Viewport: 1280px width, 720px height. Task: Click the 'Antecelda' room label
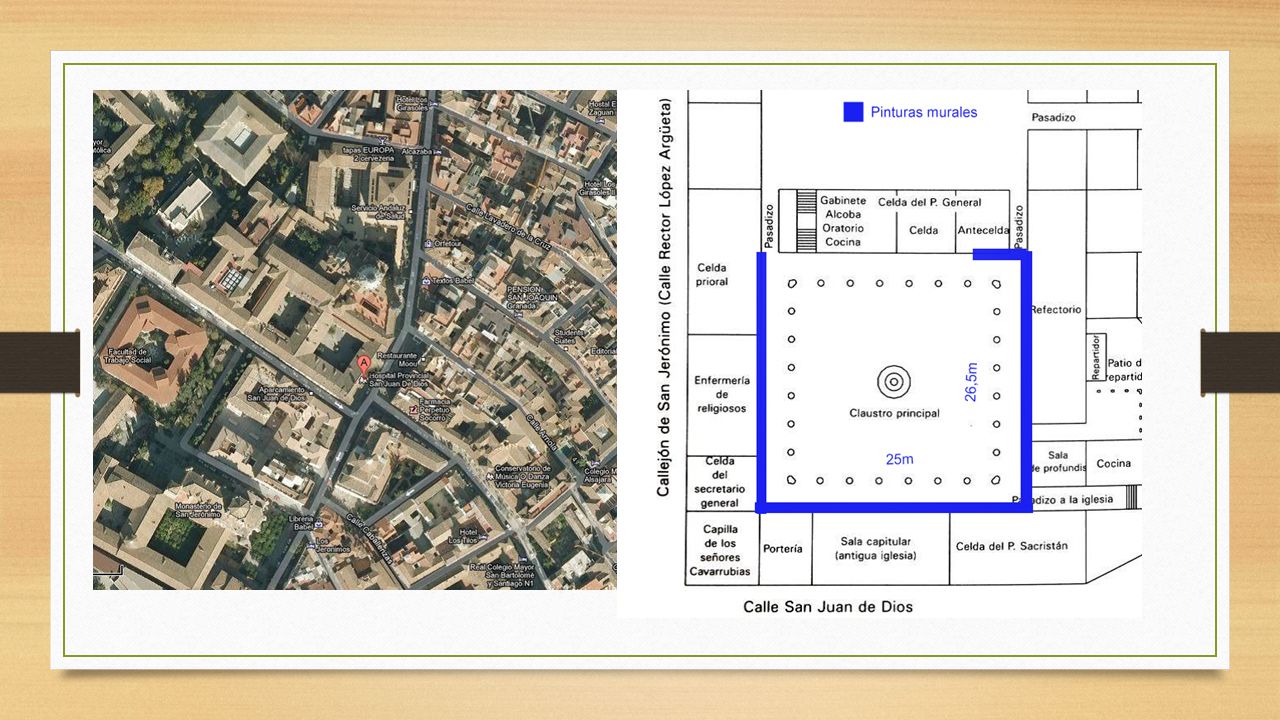982,230
